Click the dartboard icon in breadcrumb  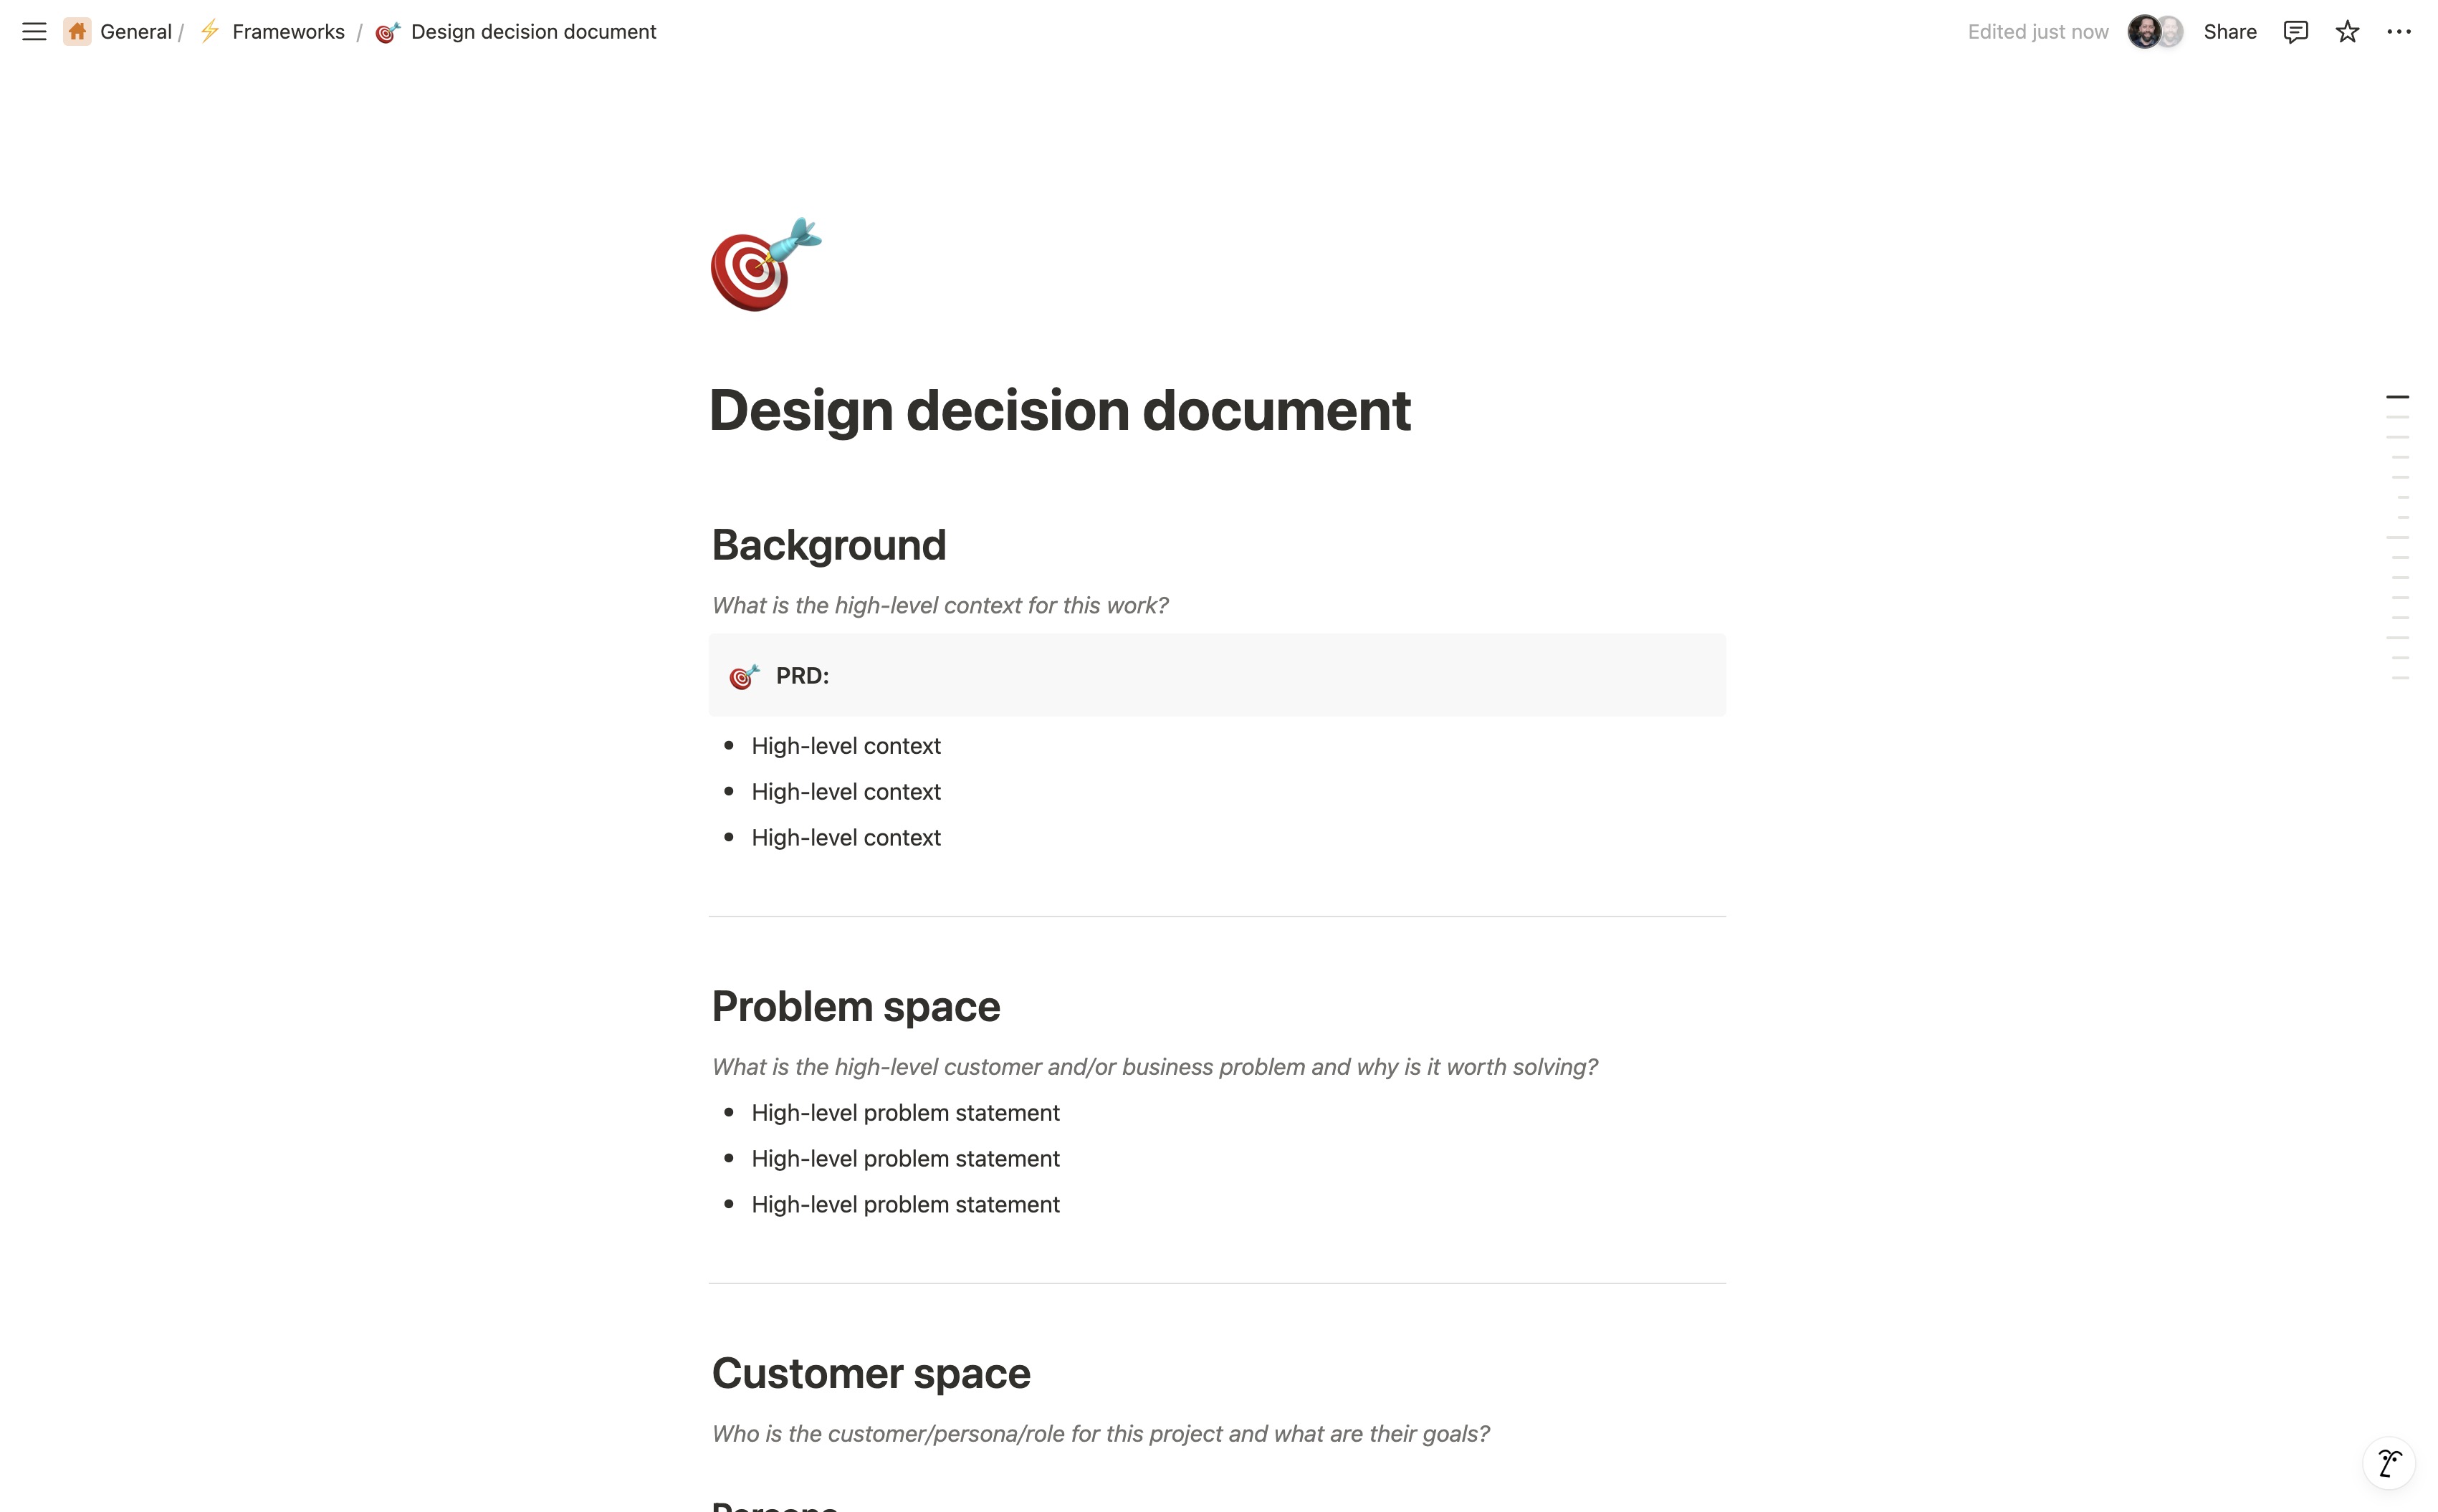point(387,32)
